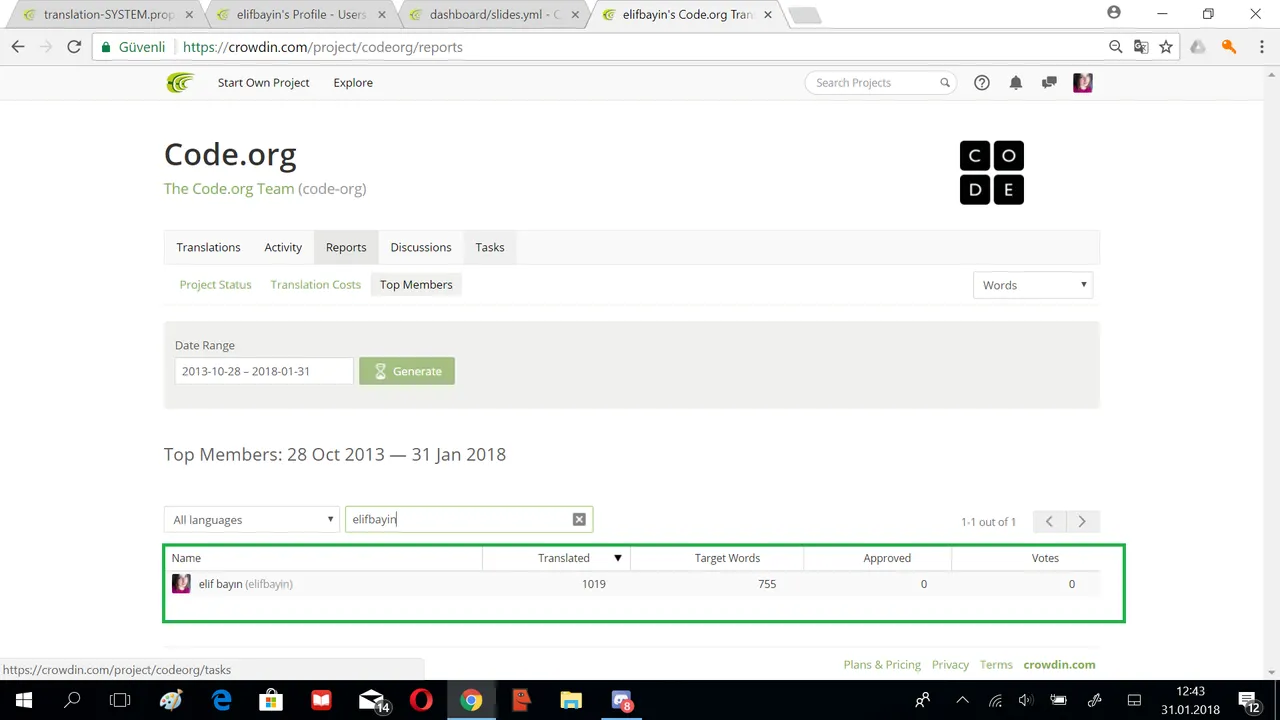Open Task View on taskbar
This screenshot has height=720, width=1280.
click(x=120, y=700)
